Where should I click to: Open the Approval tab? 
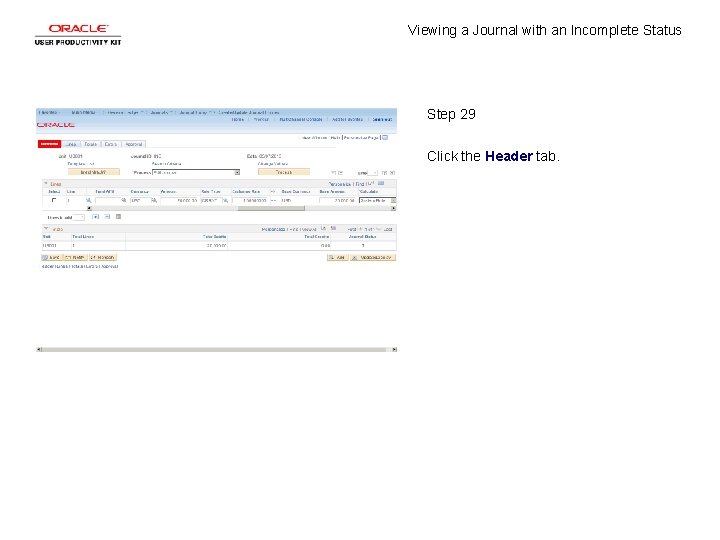point(134,144)
